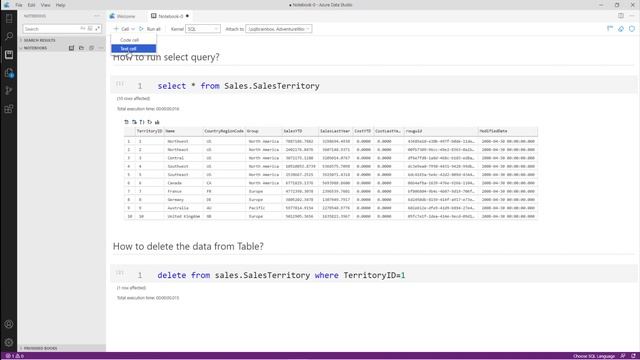Toggle regular expression in notebook search box
This screenshot has height=360, width=640.
pyautogui.click(x=98, y=29)
